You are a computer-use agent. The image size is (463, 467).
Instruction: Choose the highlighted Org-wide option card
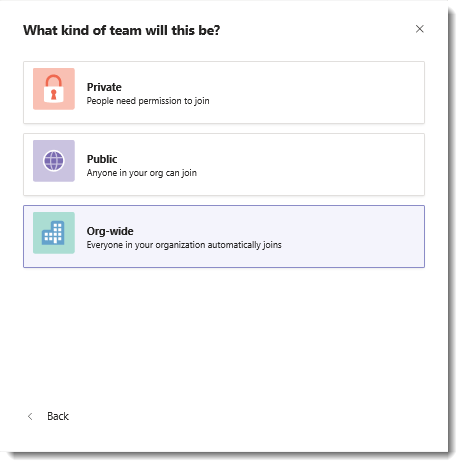(x=224, y=237)
